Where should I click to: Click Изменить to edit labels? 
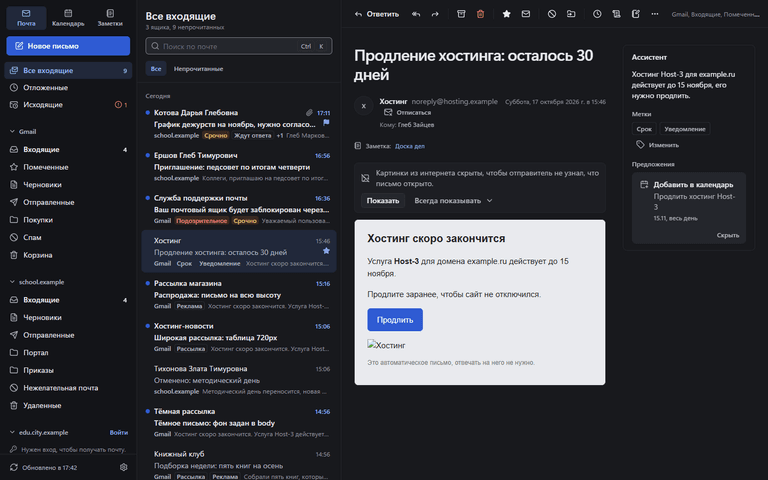[x=657, y=145]
